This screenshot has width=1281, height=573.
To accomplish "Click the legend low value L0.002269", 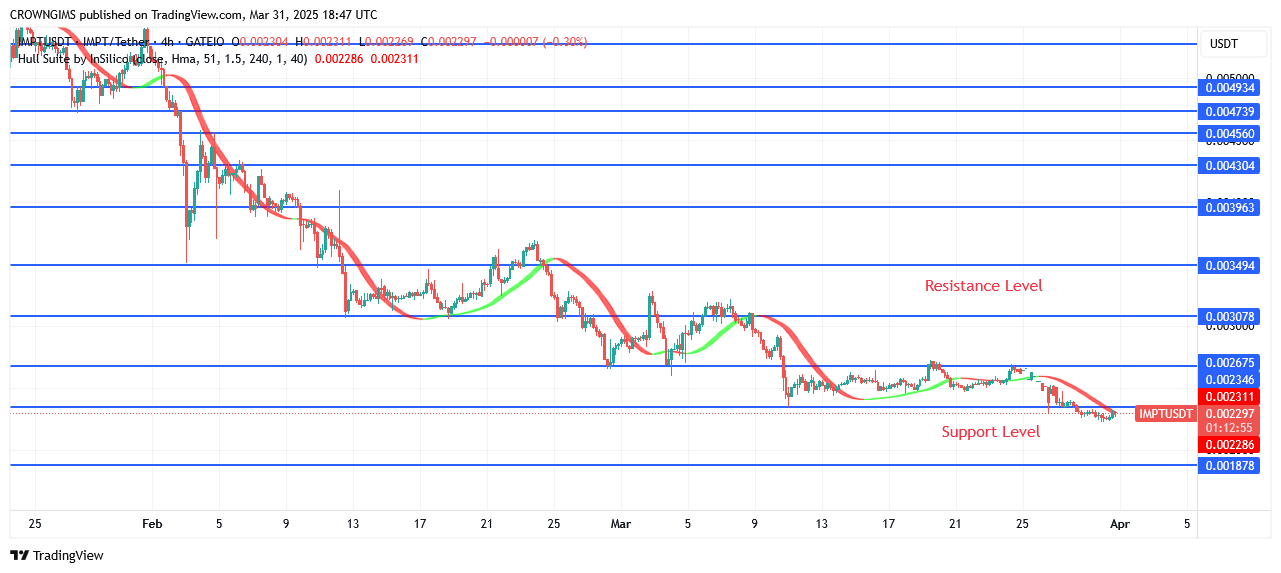I will coord(387,42).
